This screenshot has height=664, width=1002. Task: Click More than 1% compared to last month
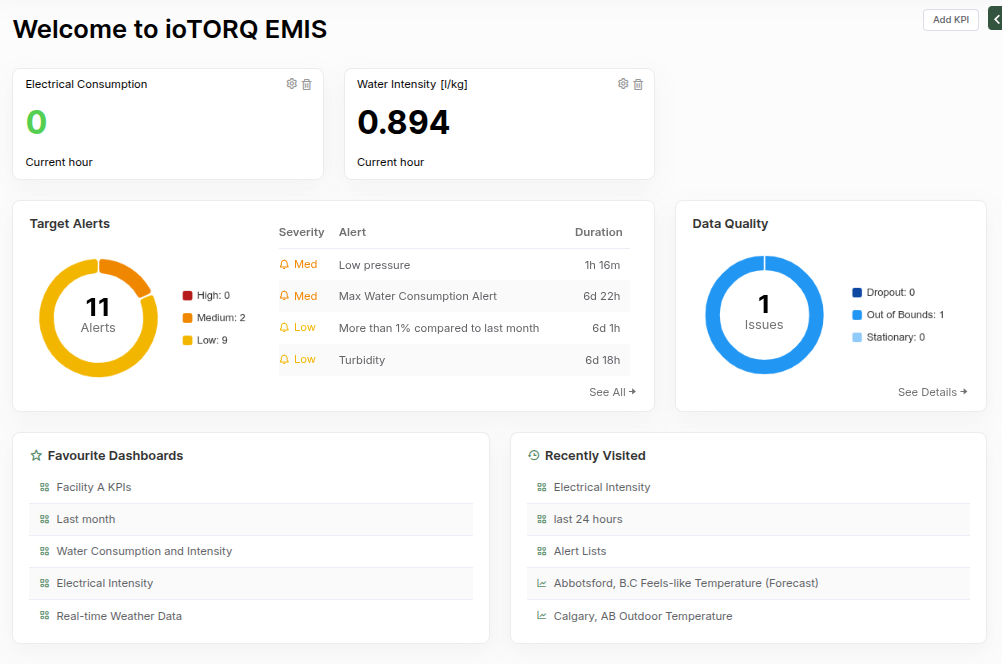coord(438,328)
